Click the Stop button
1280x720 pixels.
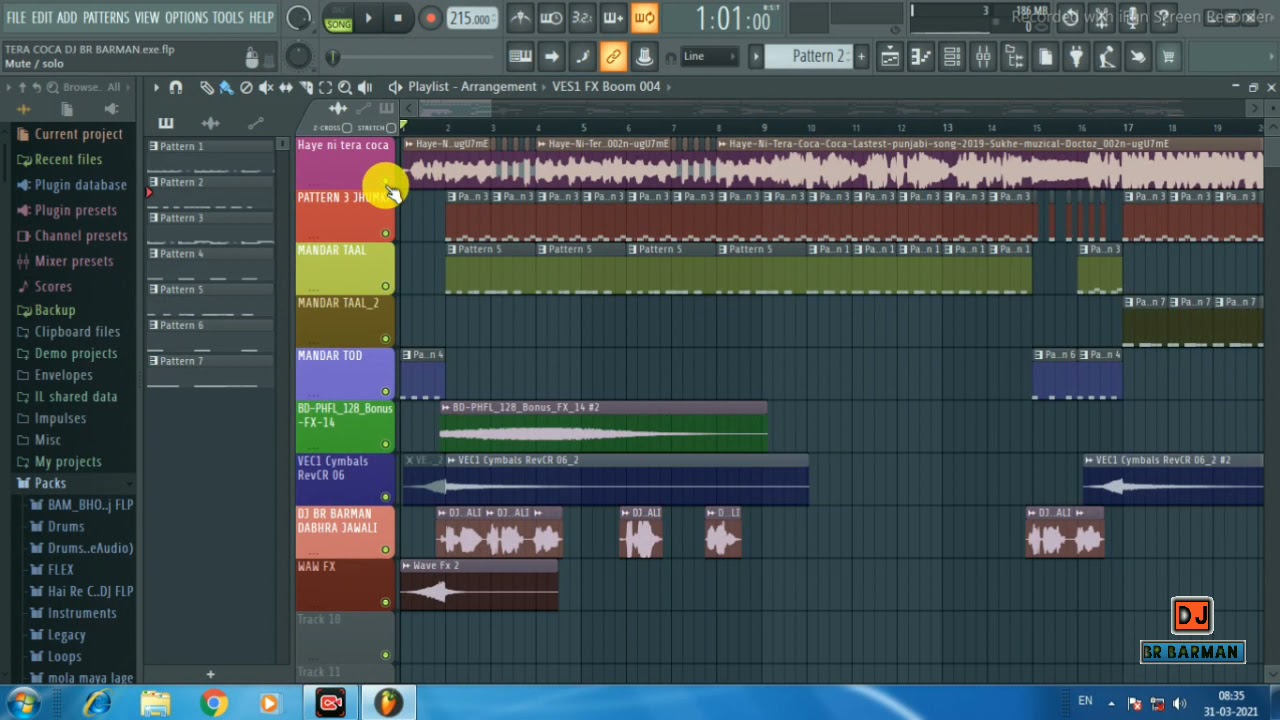tap(398, 18)
